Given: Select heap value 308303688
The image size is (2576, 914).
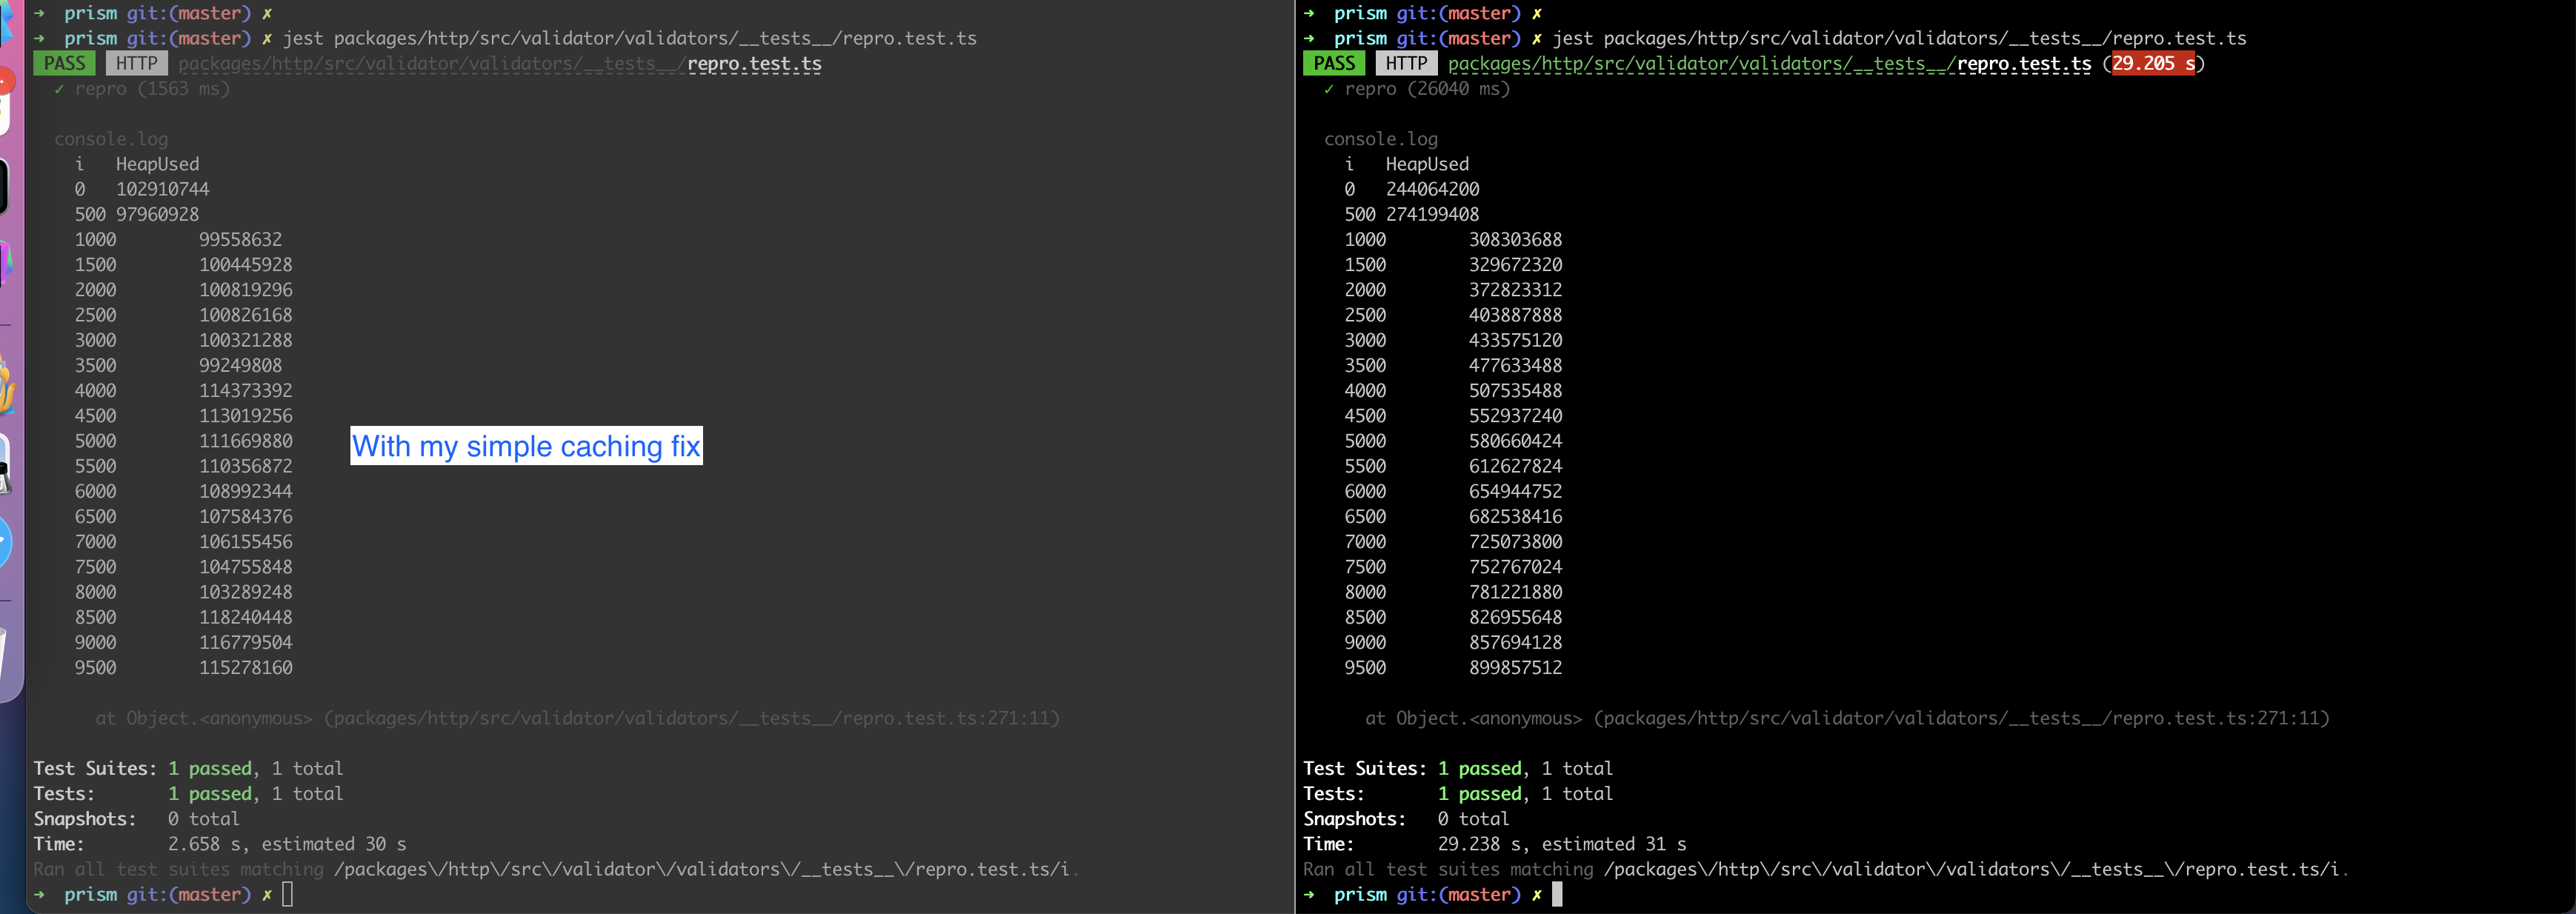Looking at the screenshot, I should tap(1515, 239).
